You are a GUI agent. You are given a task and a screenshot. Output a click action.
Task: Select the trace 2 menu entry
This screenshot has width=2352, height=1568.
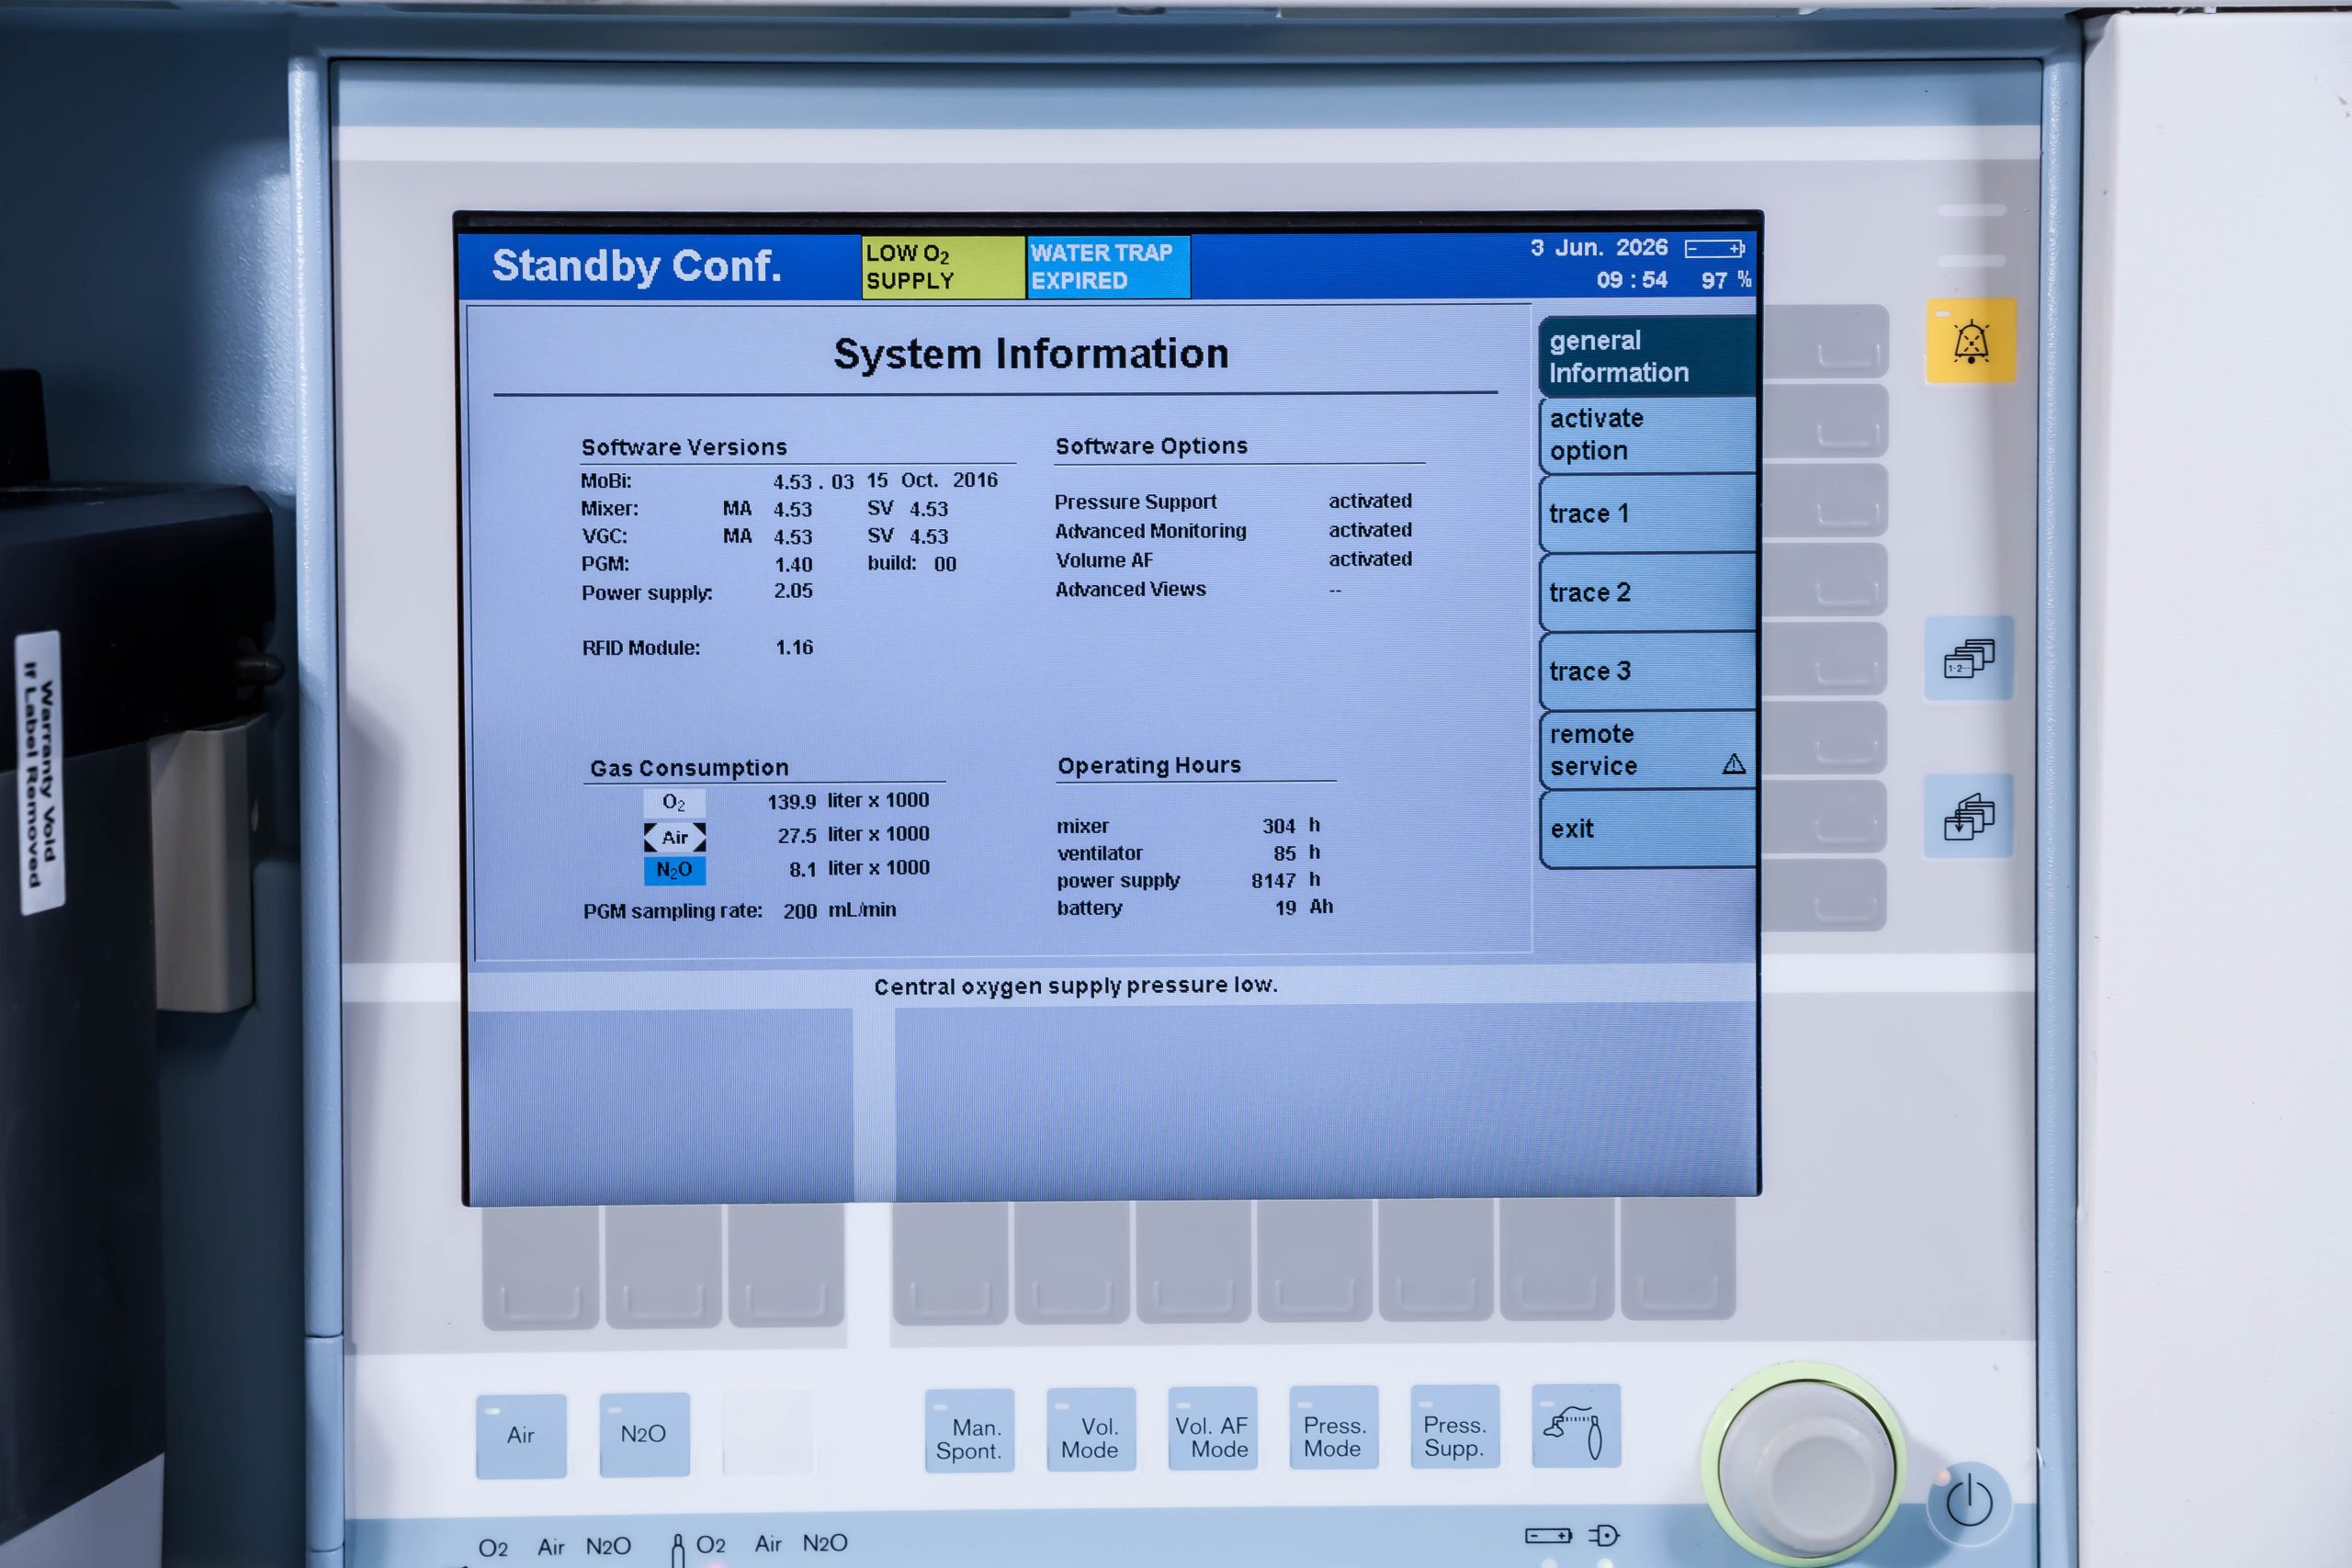(1647, 592)
